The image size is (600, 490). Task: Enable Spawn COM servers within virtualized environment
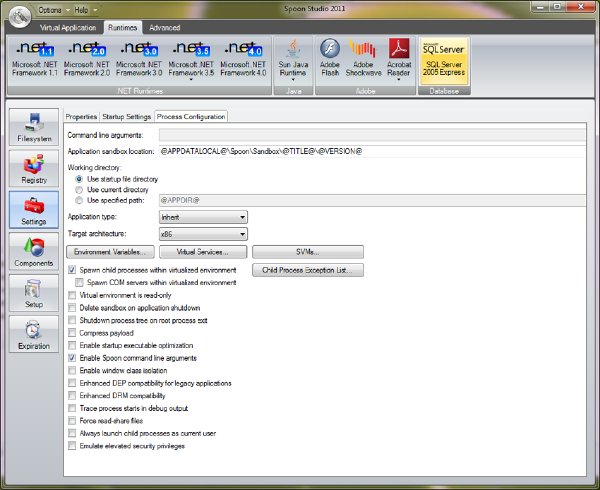(79, 283)
